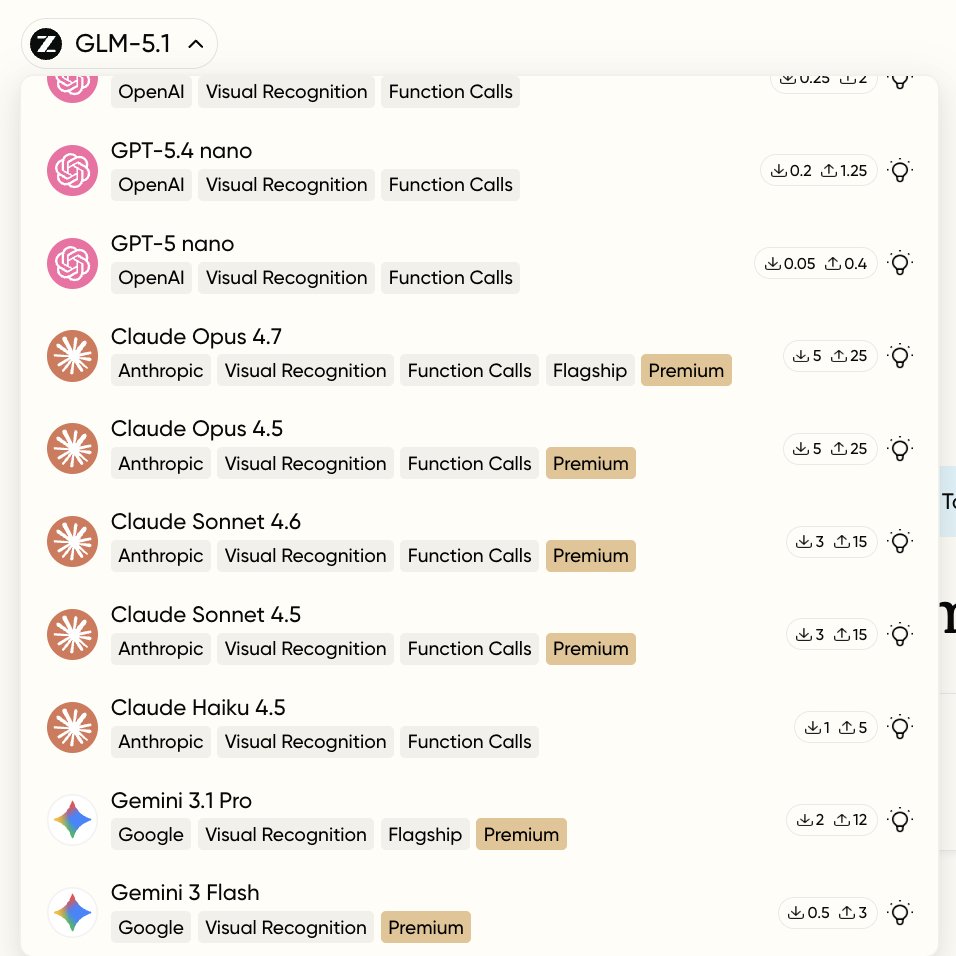Click the Anthropic logo next to Claude Haiku 4.5
Screen dimensions: 956x956
click(73, 727)
